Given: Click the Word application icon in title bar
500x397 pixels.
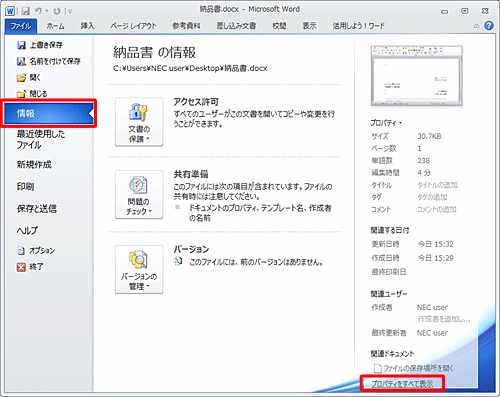Looking at the screenshot, I should (10, 11).
